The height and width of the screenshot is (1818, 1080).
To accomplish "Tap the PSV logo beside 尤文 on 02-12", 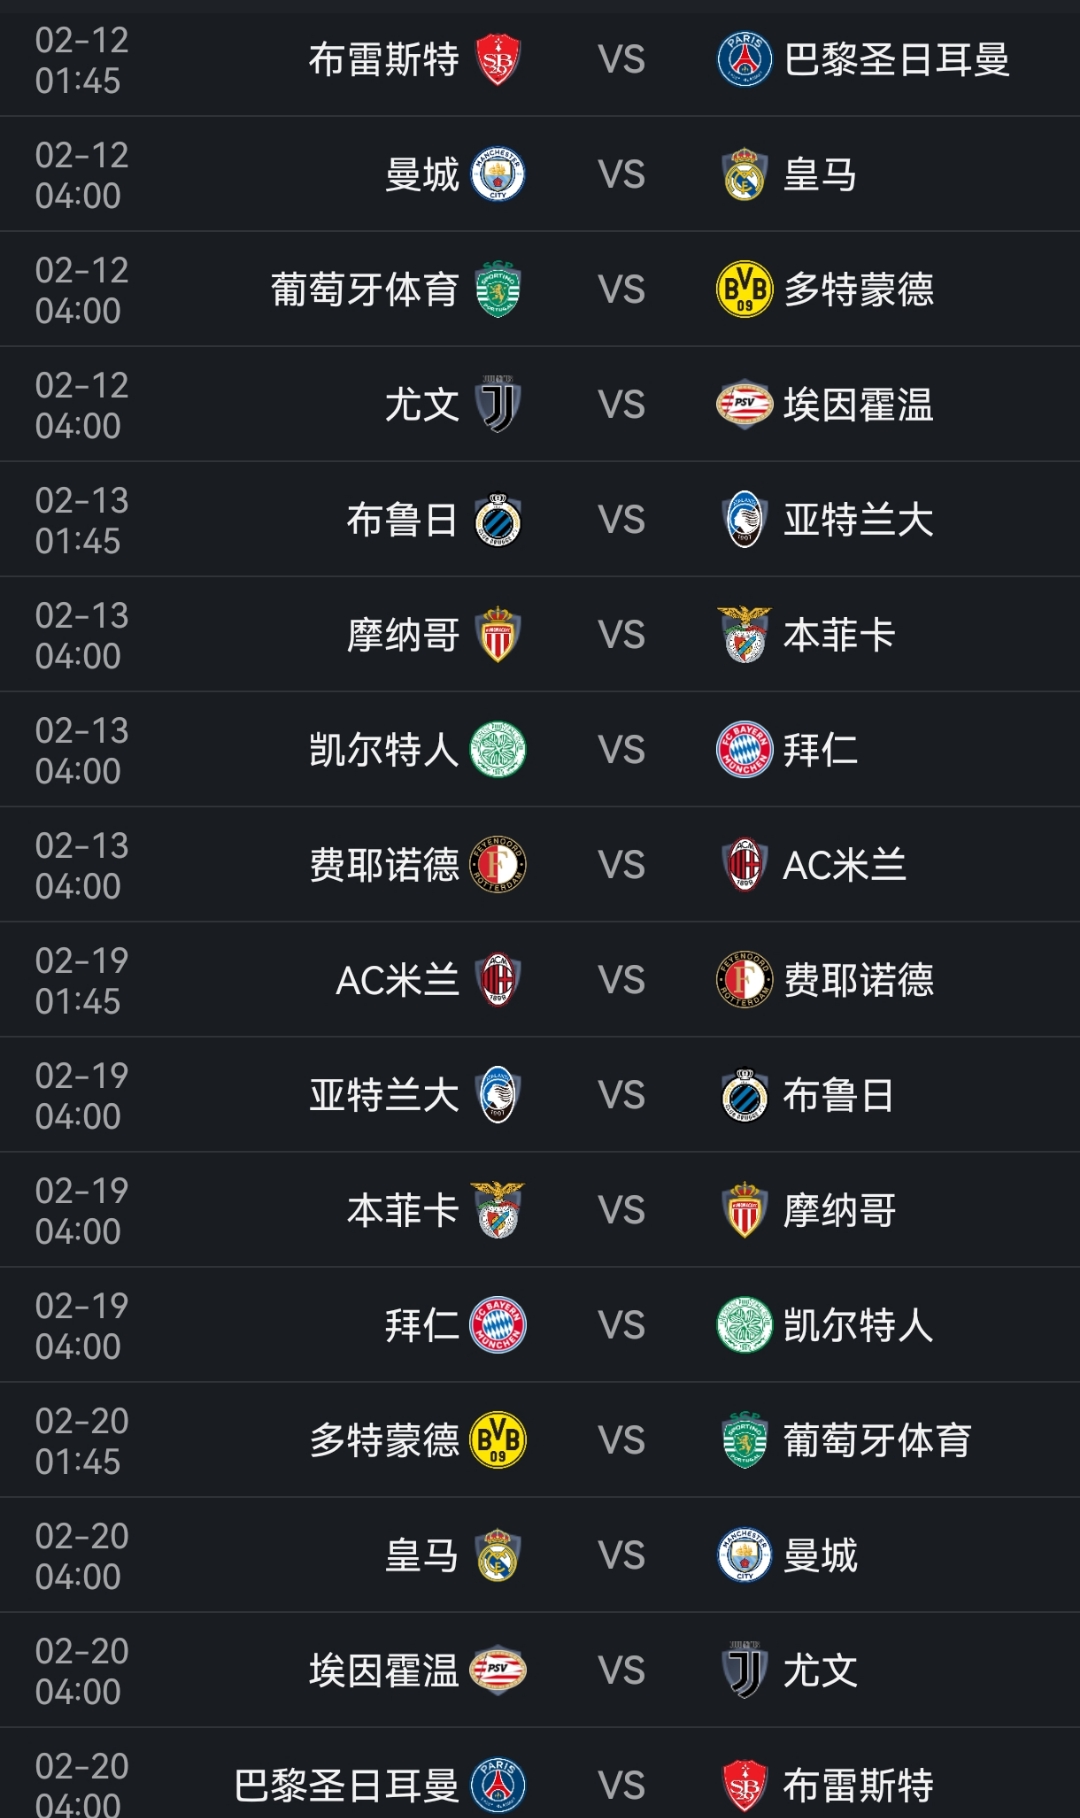I will pos(745,405).
